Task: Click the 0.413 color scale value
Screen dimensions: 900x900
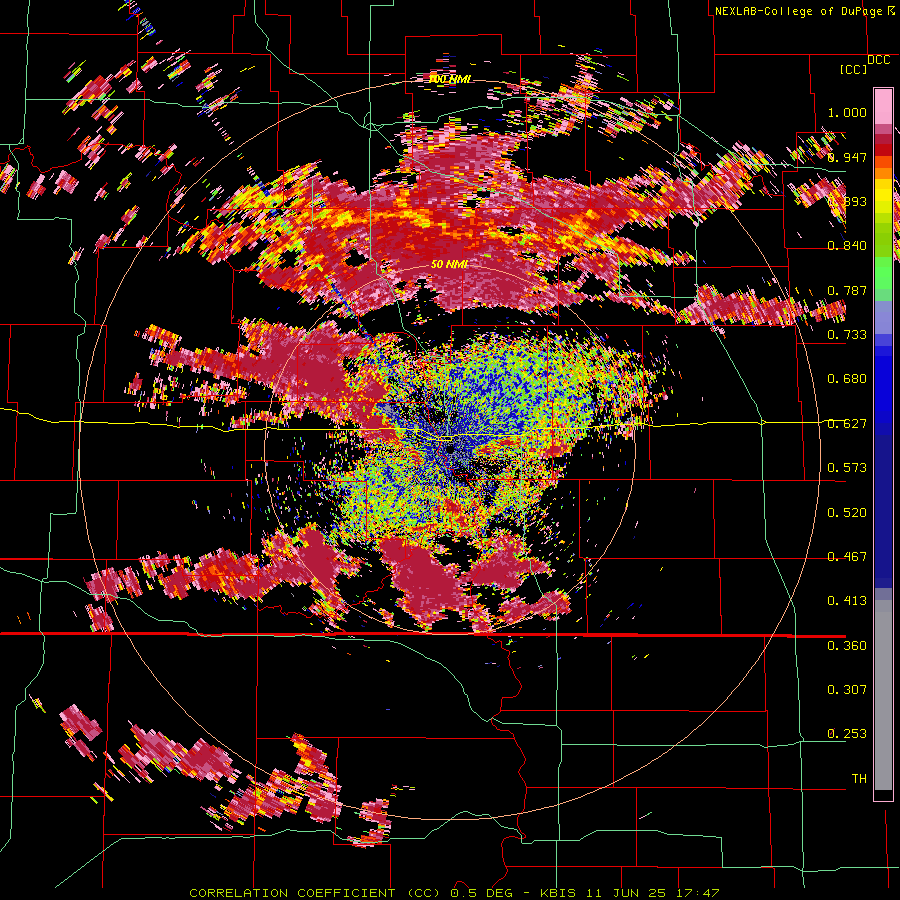Action: [x=847, y=601]
